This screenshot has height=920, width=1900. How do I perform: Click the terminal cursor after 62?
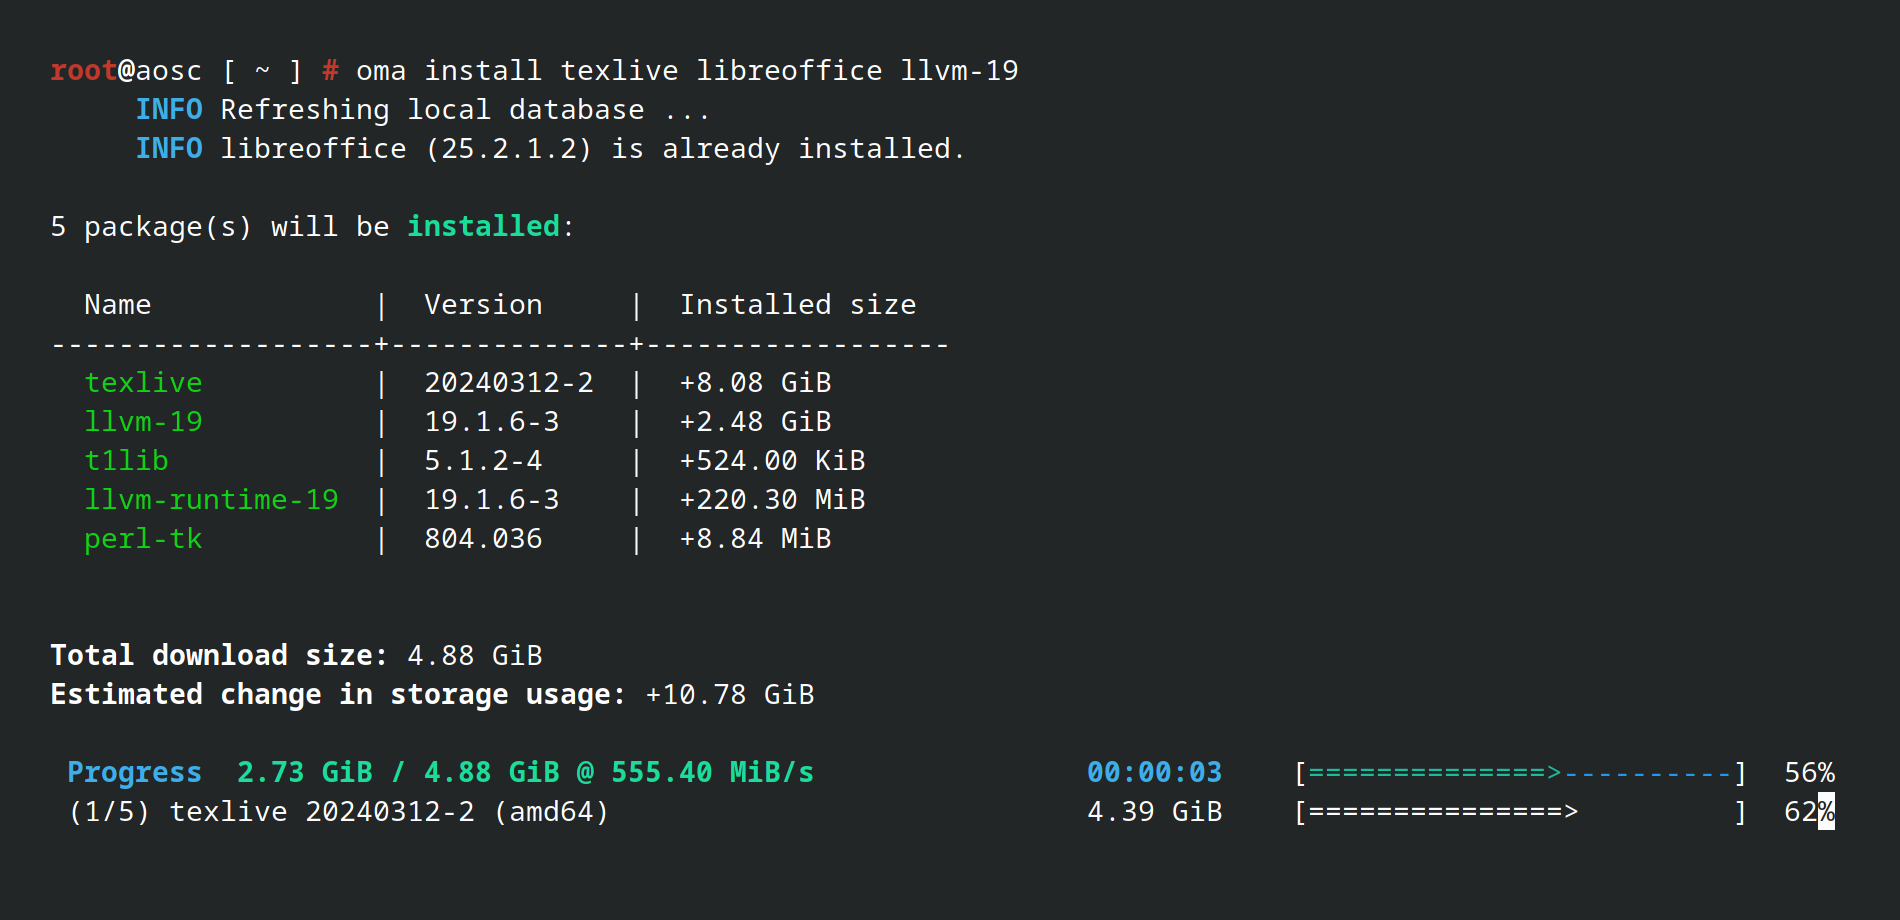pos(1826,812)
